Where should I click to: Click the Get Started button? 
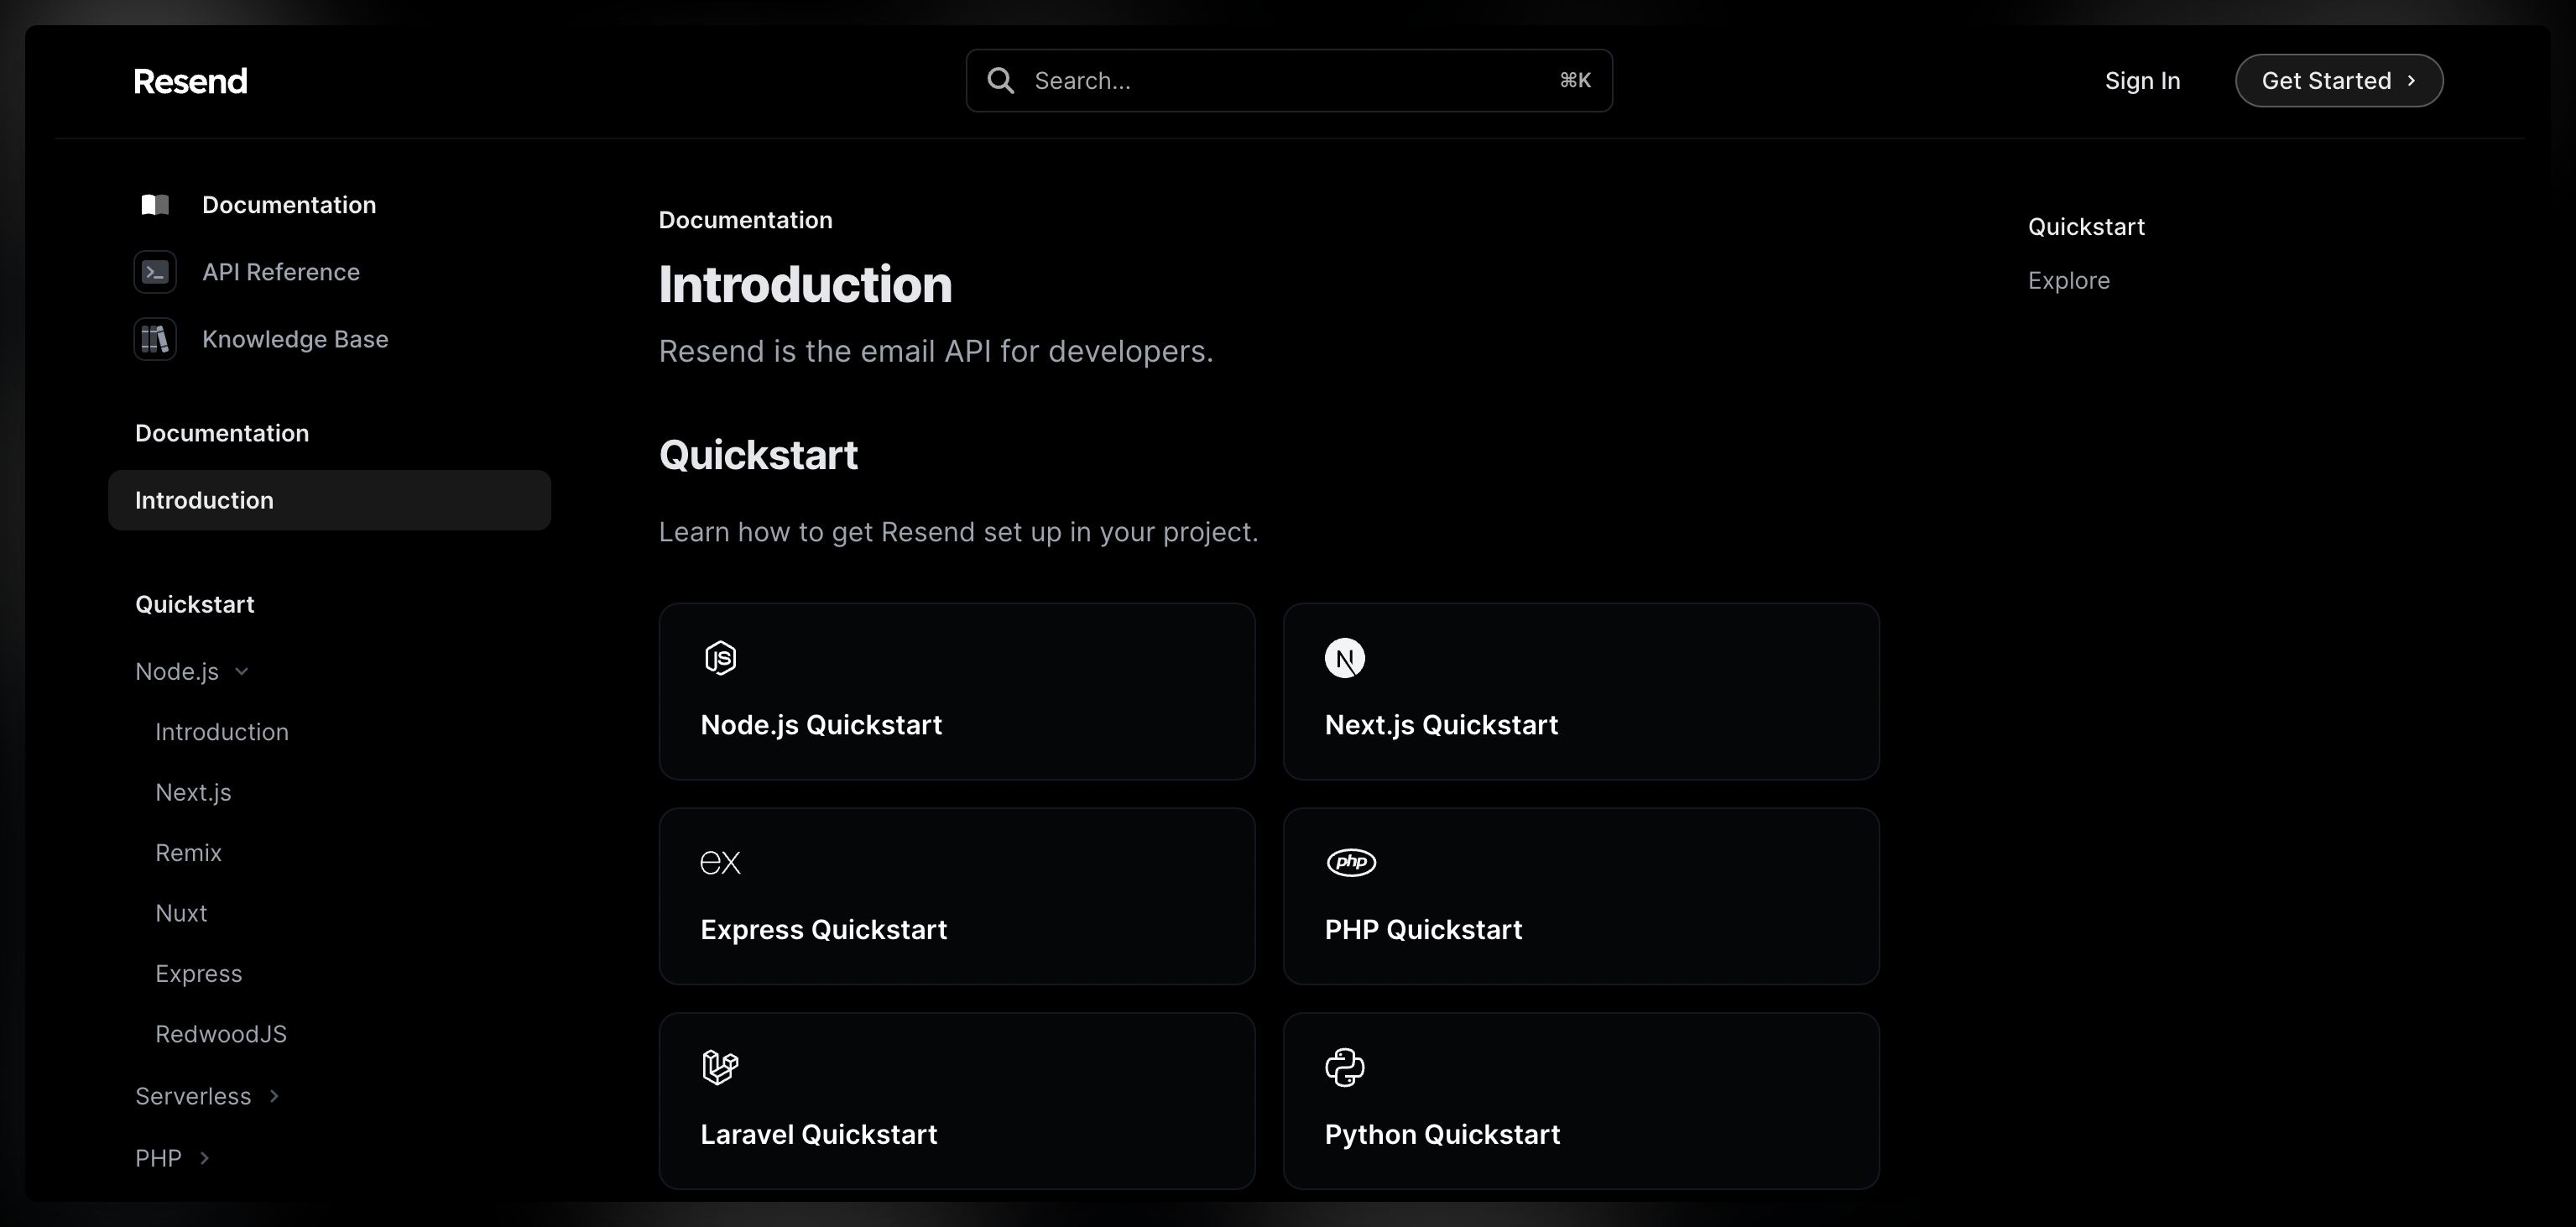[x=2339, y=81]
